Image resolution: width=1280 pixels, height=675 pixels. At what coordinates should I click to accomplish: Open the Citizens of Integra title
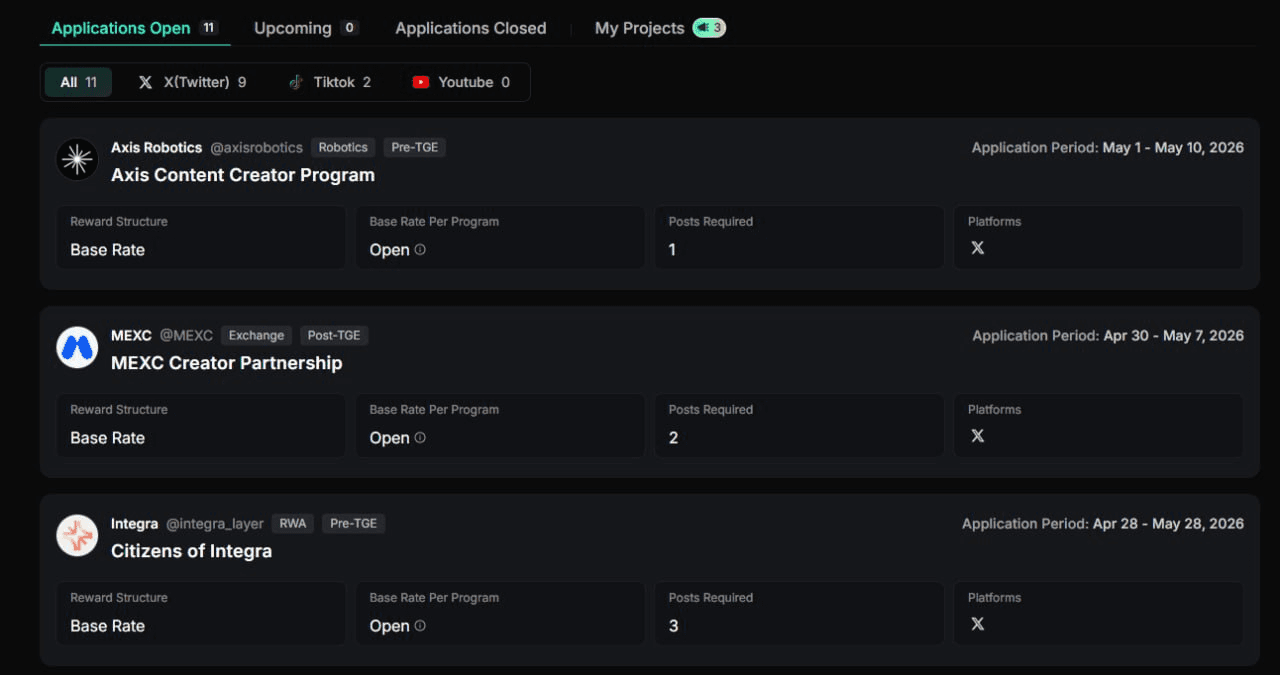[192, 551]
